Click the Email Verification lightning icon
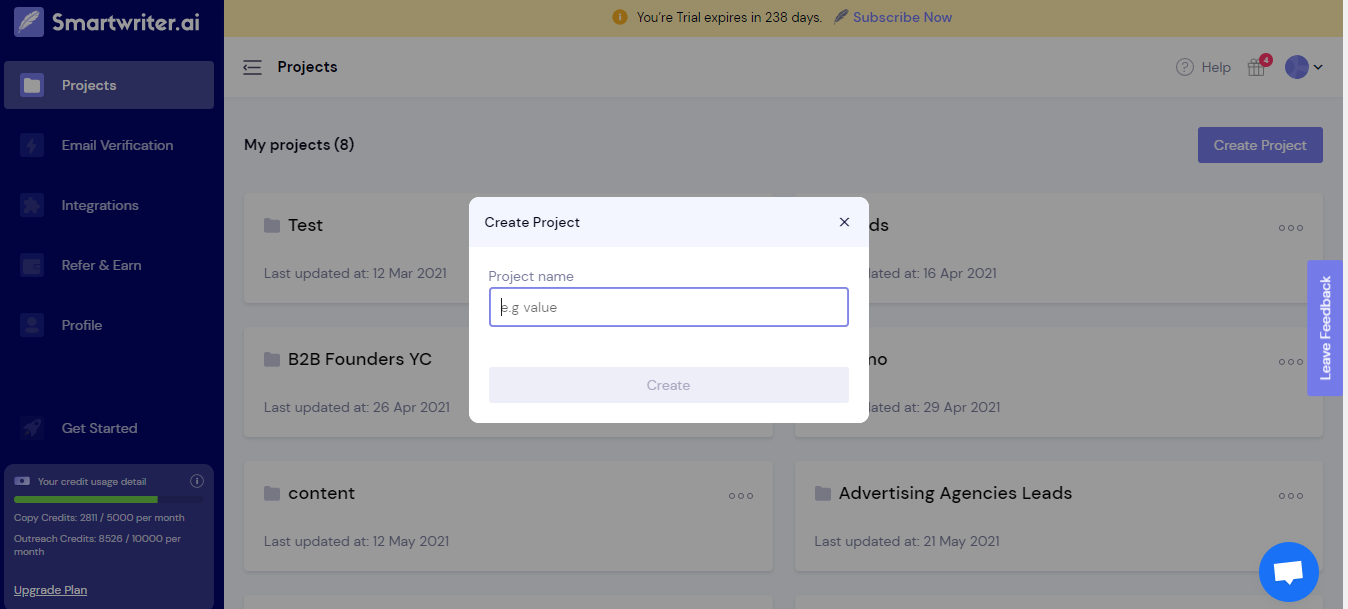 click(32, 145)
